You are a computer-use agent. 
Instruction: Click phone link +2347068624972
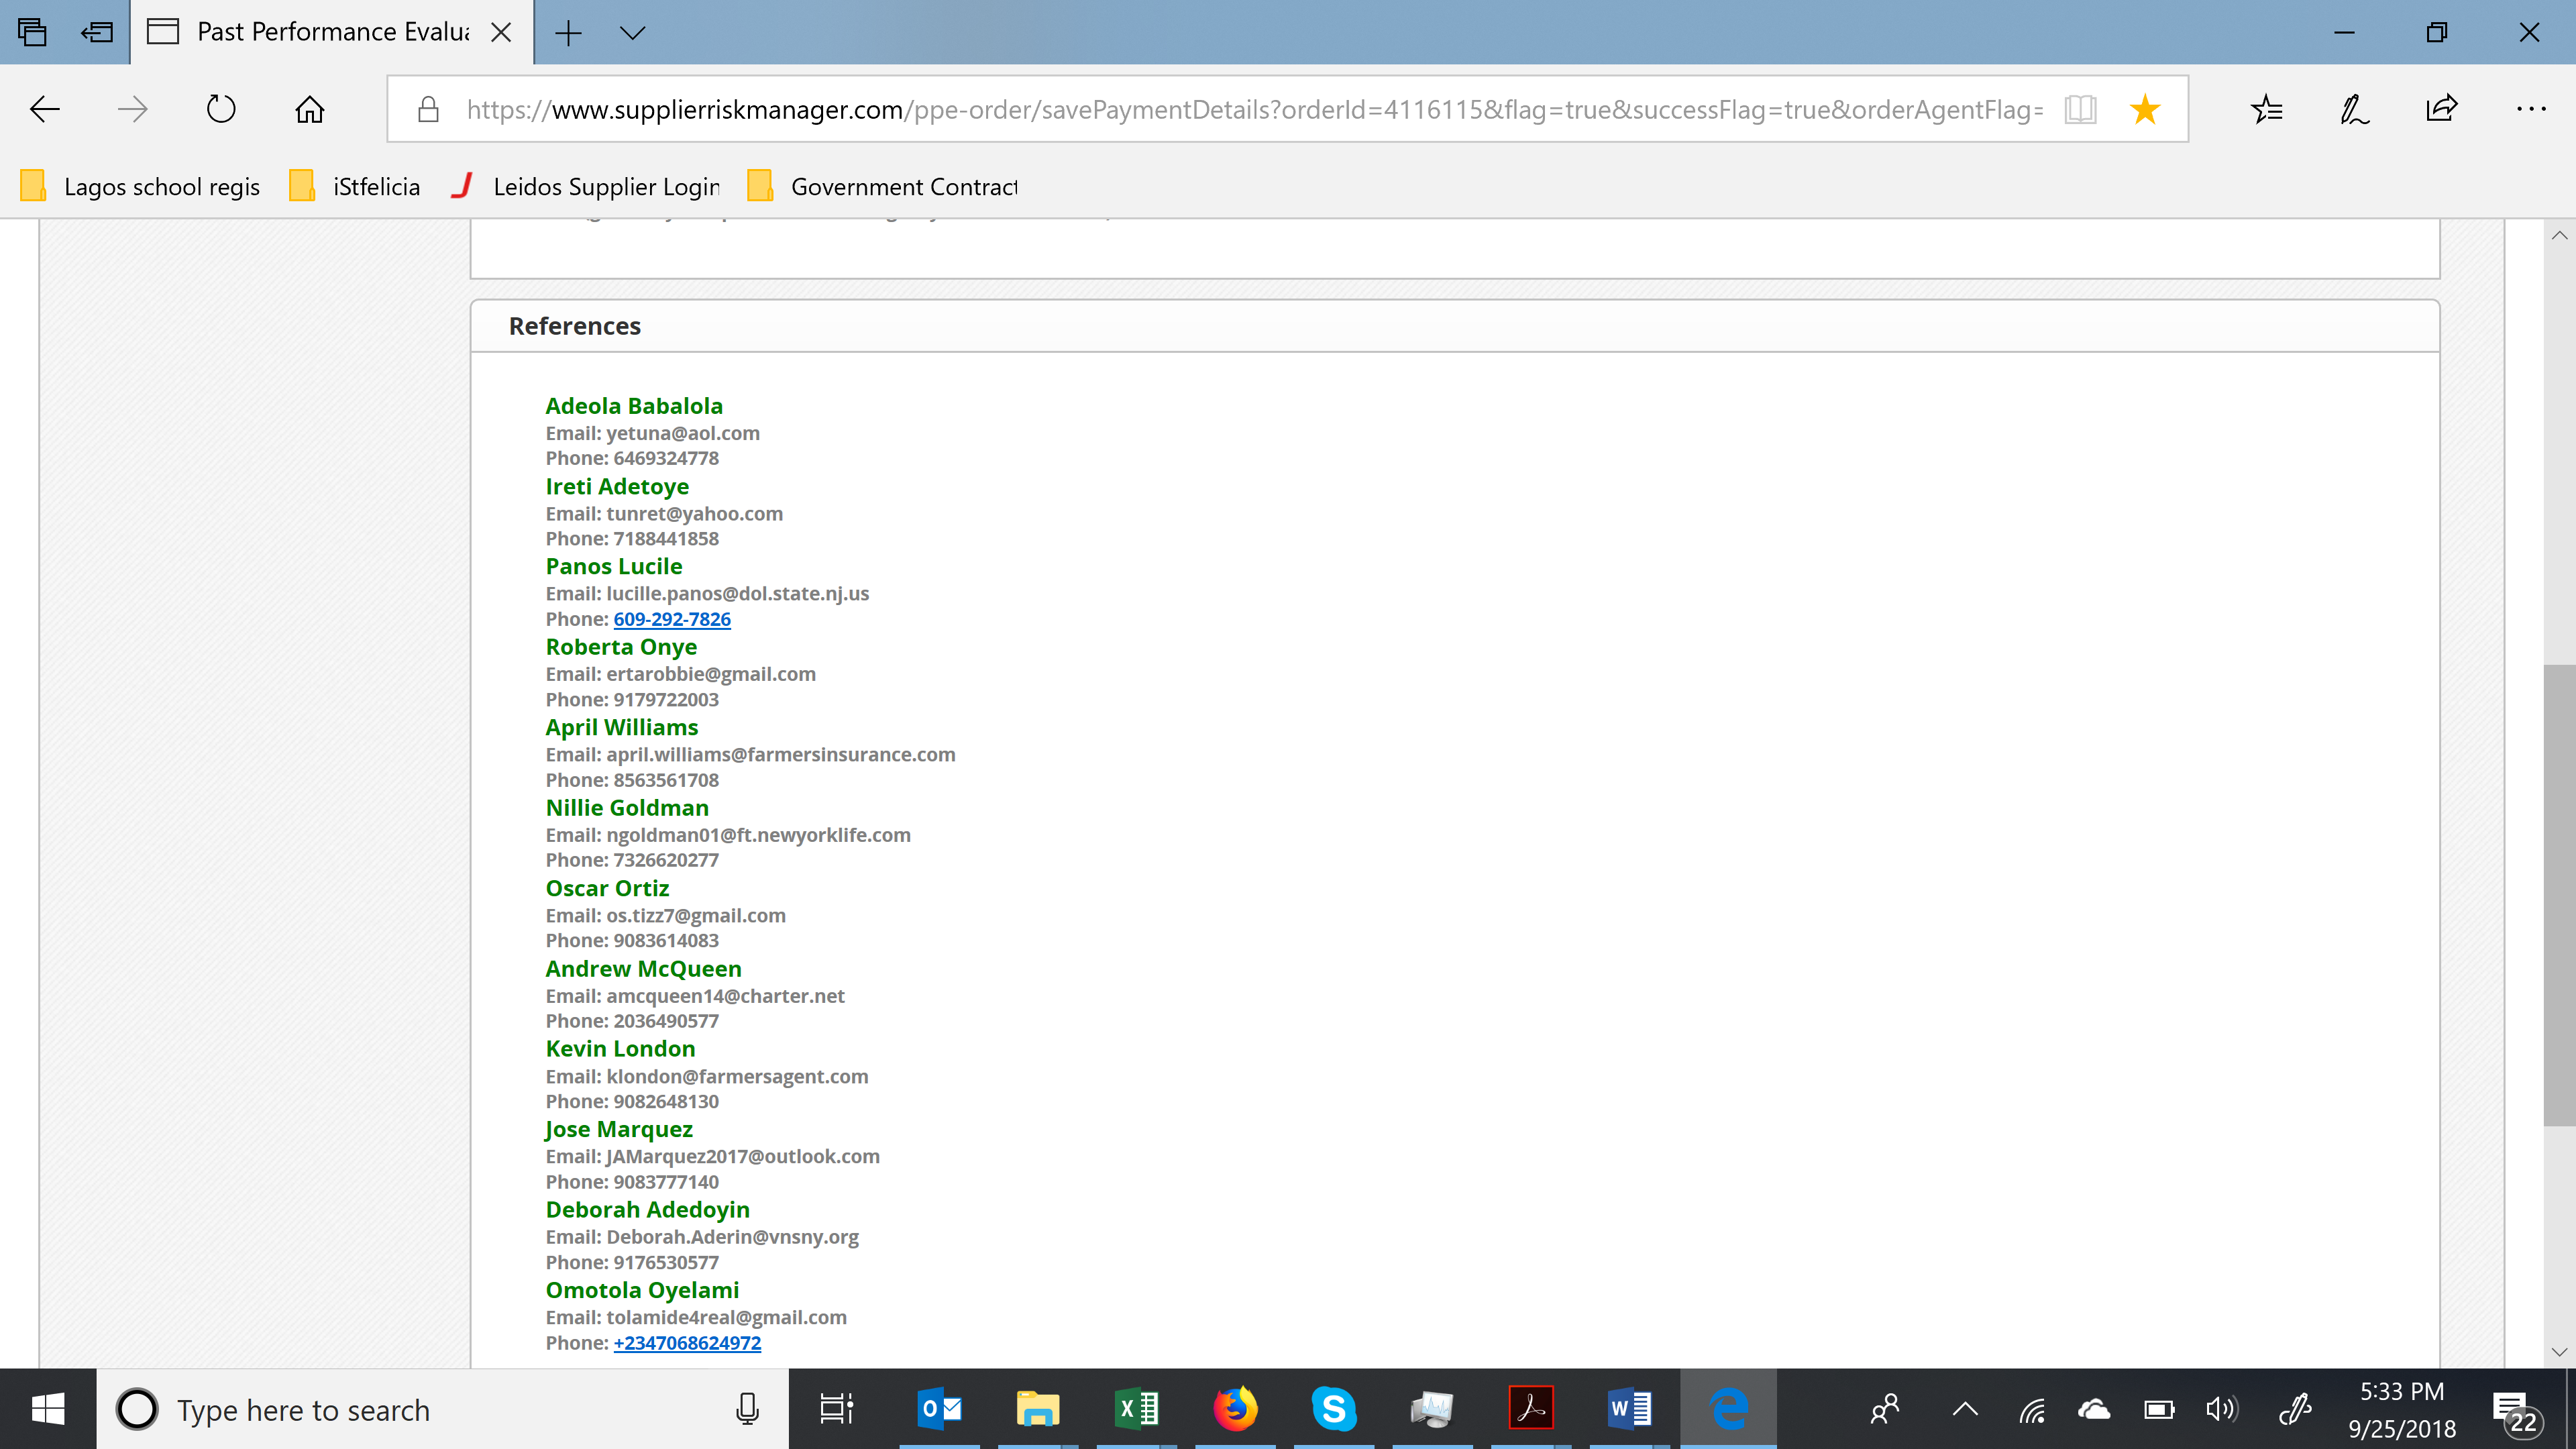(687, 1343)
